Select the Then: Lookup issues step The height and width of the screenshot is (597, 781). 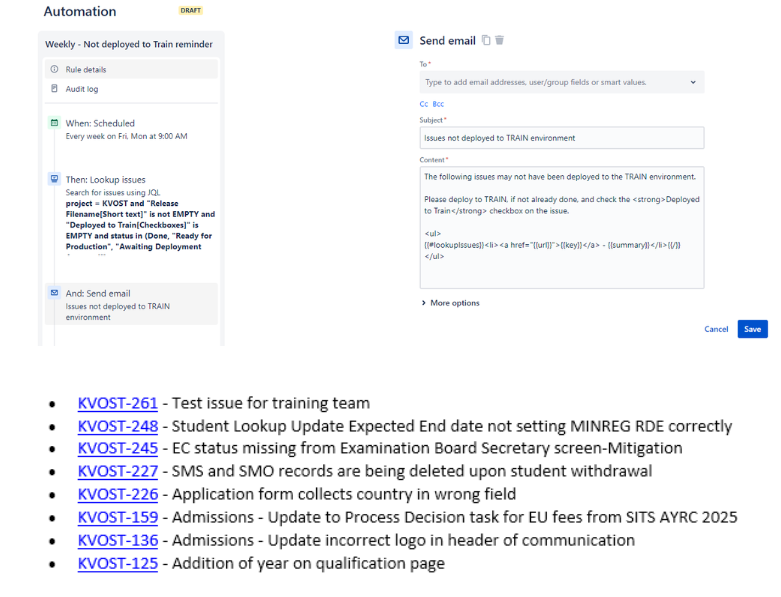click(131, 213)
